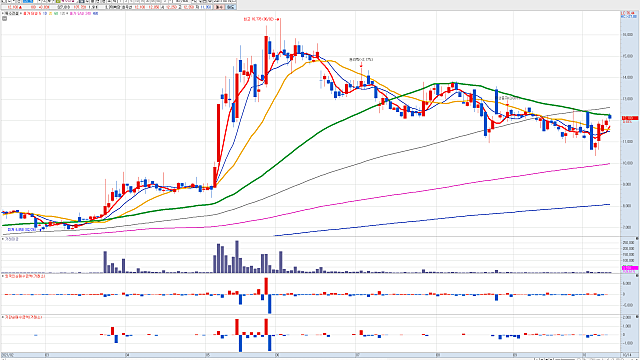Click month 05 label on date axis
640x360 pixels.
click(207, 355)
